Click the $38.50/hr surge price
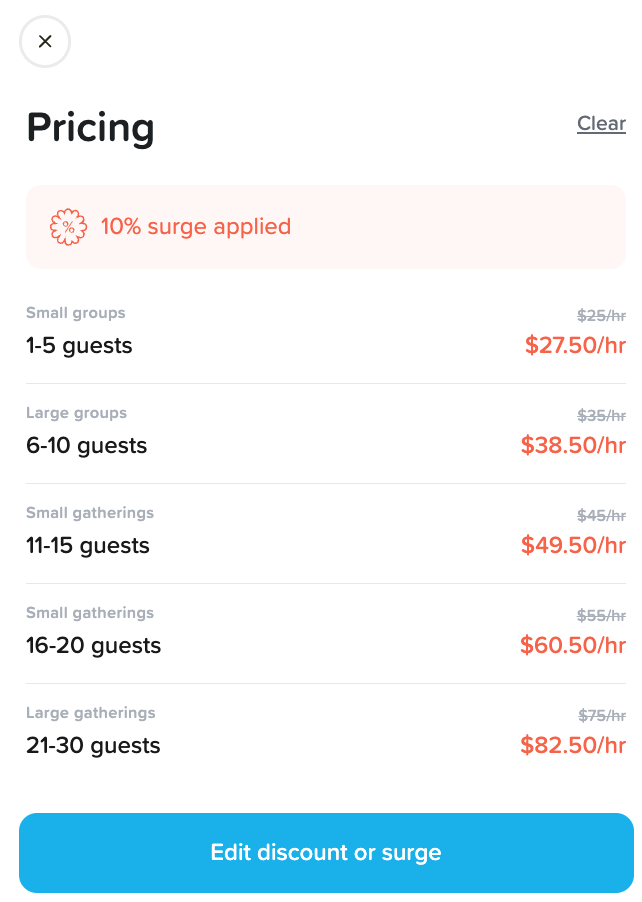Viewport: 642px width, 902px height. pyautogui.click(x=573, y=445)
